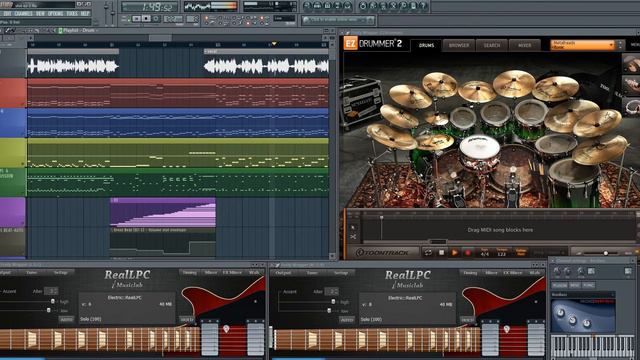Open FX Mixer tab in left RealLPC
The height and width of the screenshot is (360, 640).
click(x=233, y=273)
